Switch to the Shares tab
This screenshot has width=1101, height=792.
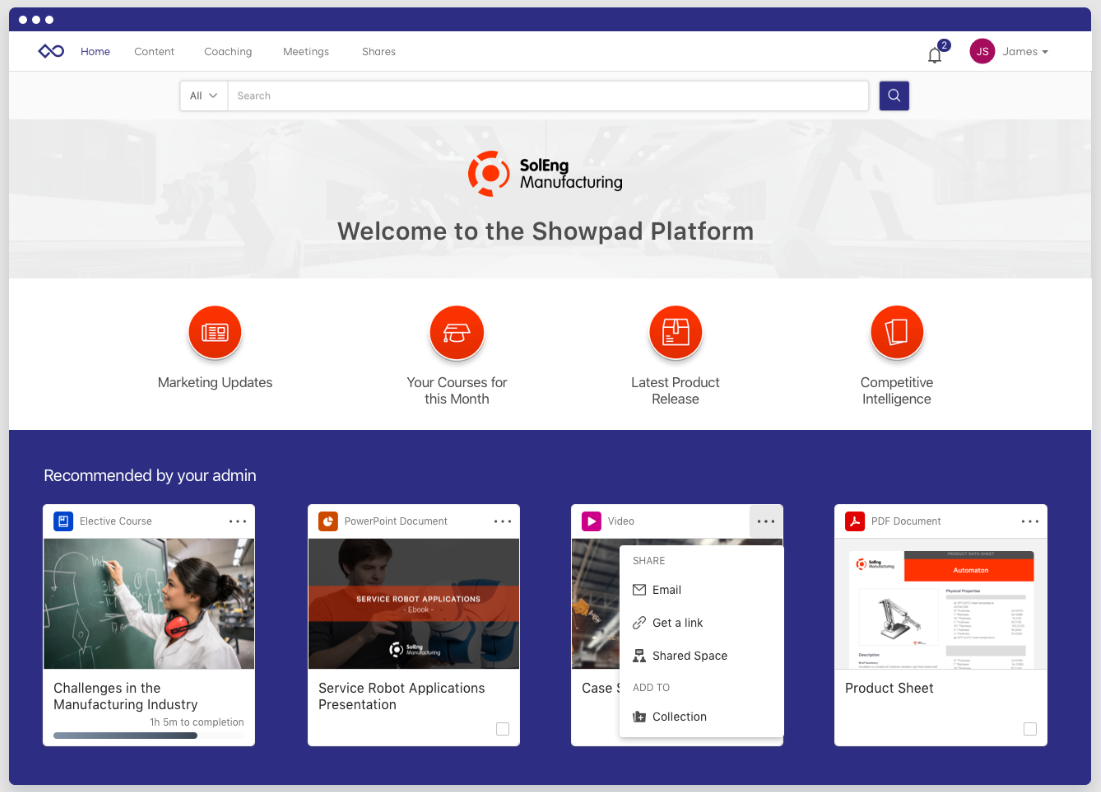click(x=379, y=51)
